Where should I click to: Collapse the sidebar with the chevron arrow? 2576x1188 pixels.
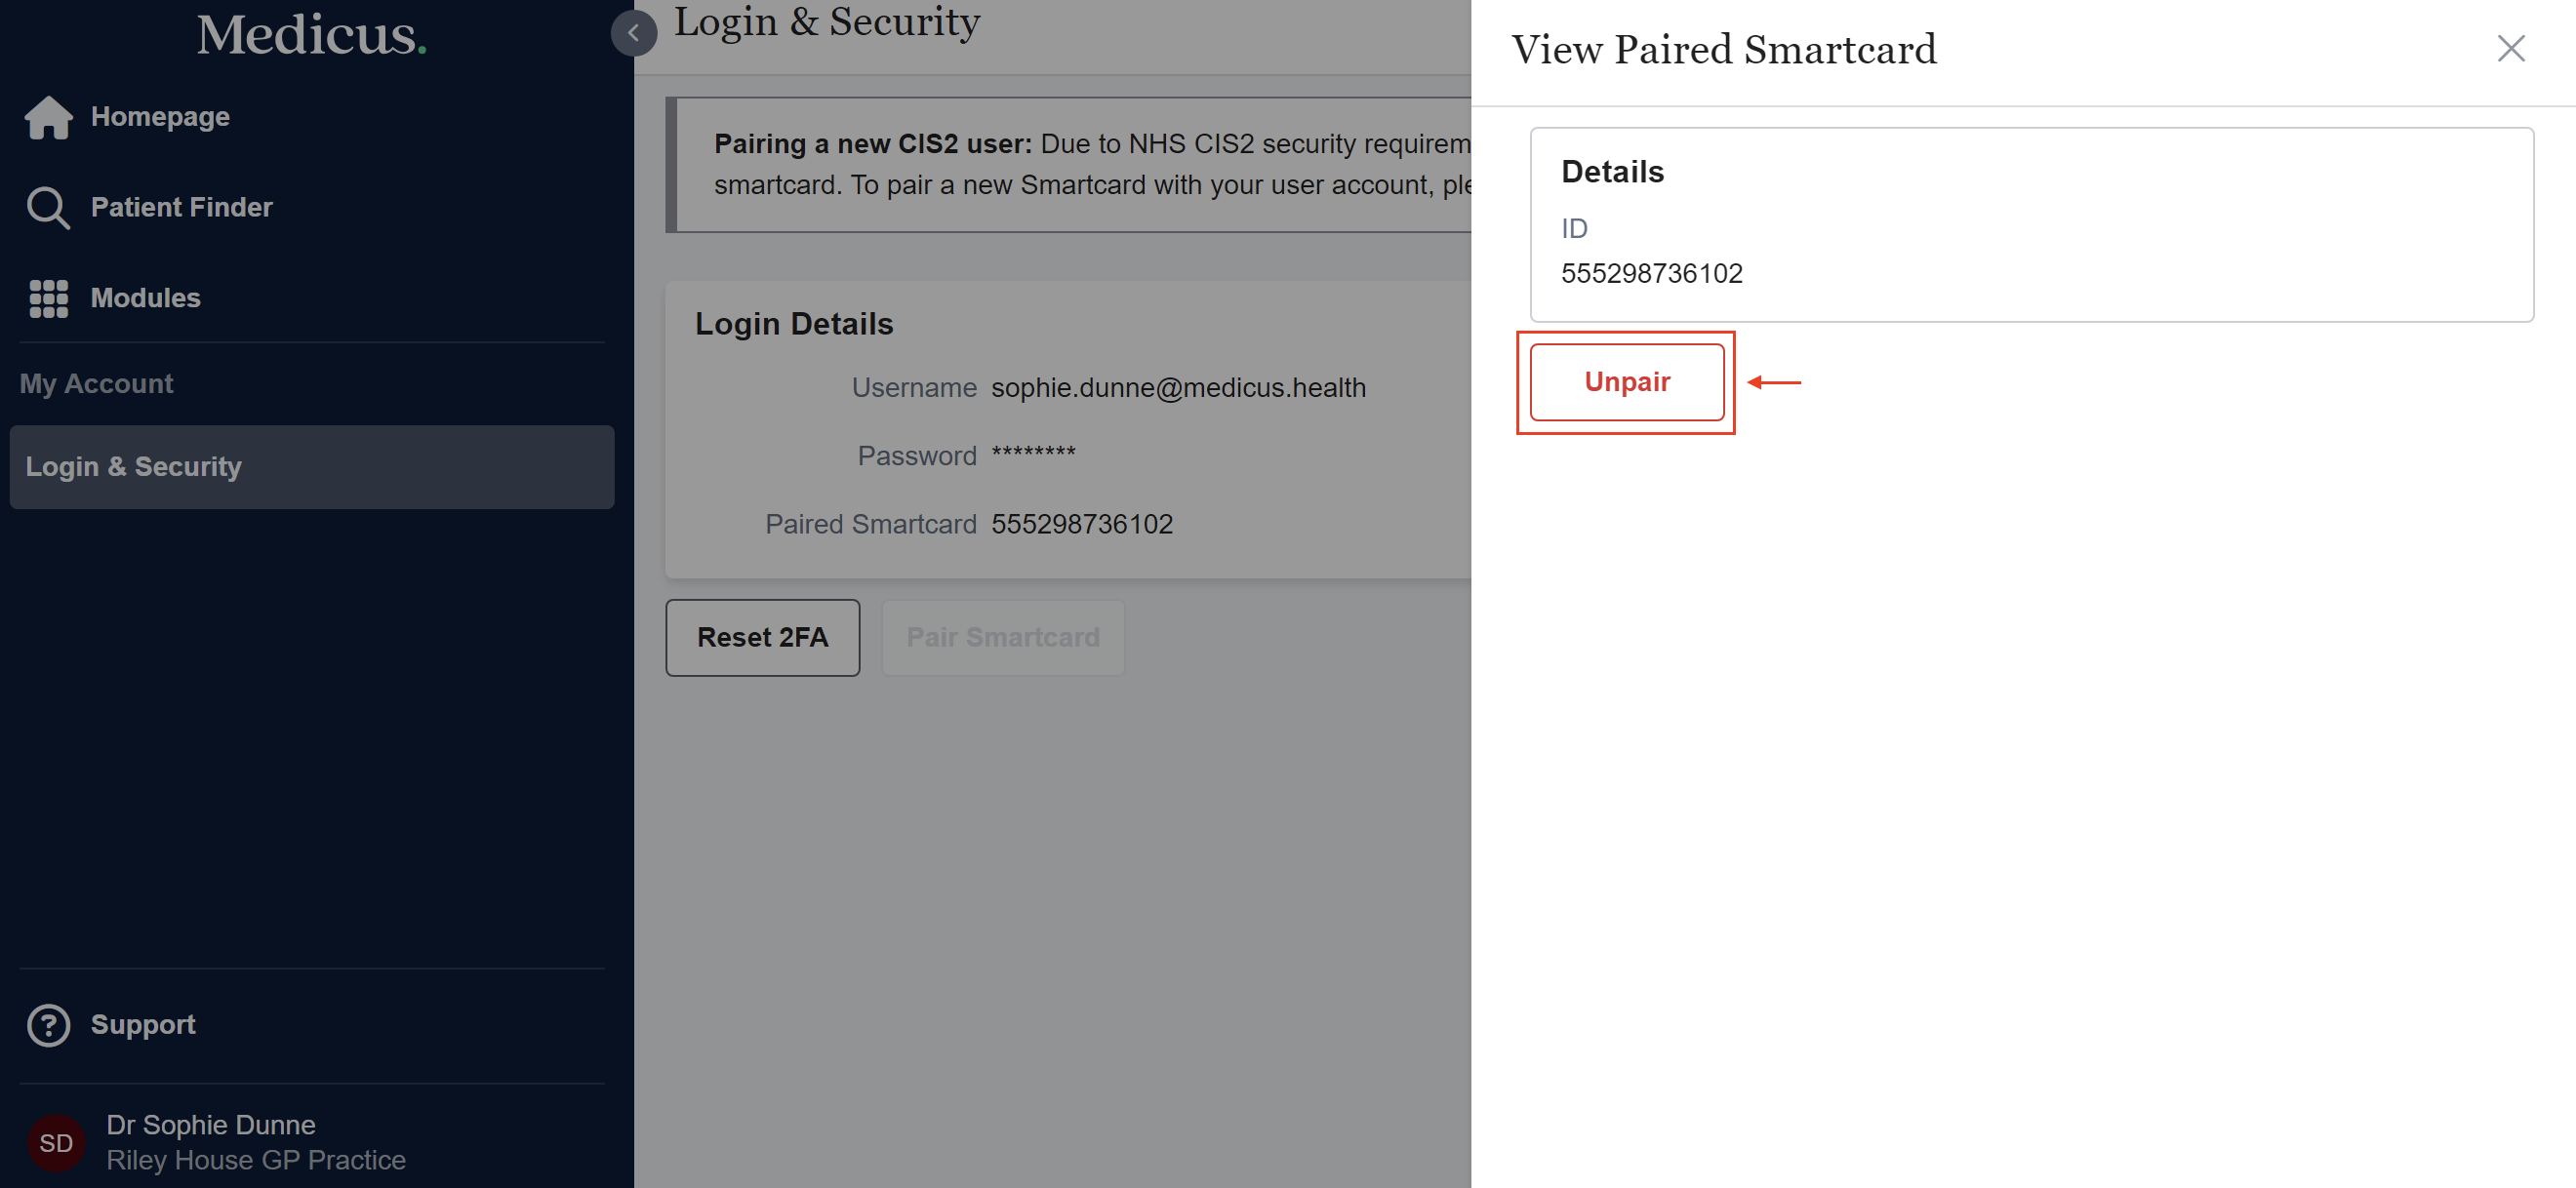(633, 33)
